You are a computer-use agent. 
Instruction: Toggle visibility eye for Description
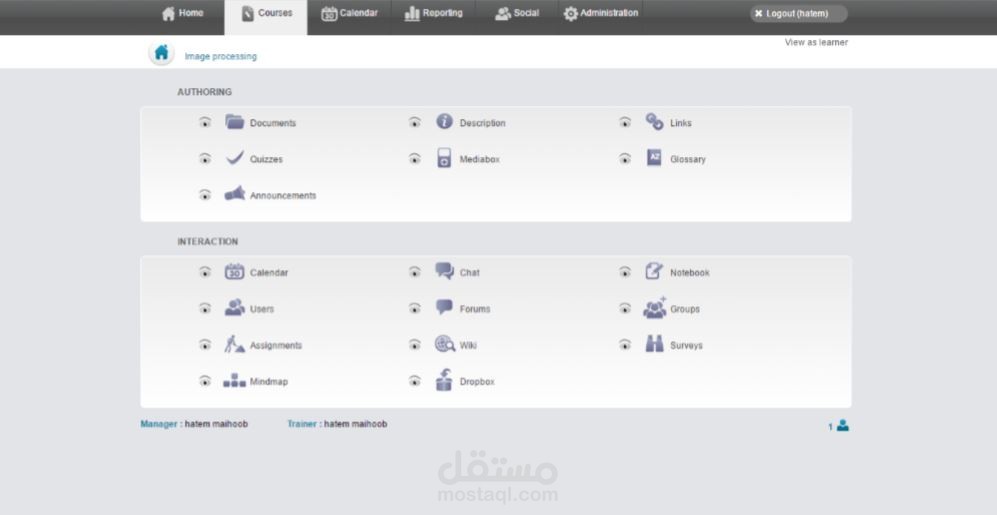pyautogui.click(x=415, y=122)
